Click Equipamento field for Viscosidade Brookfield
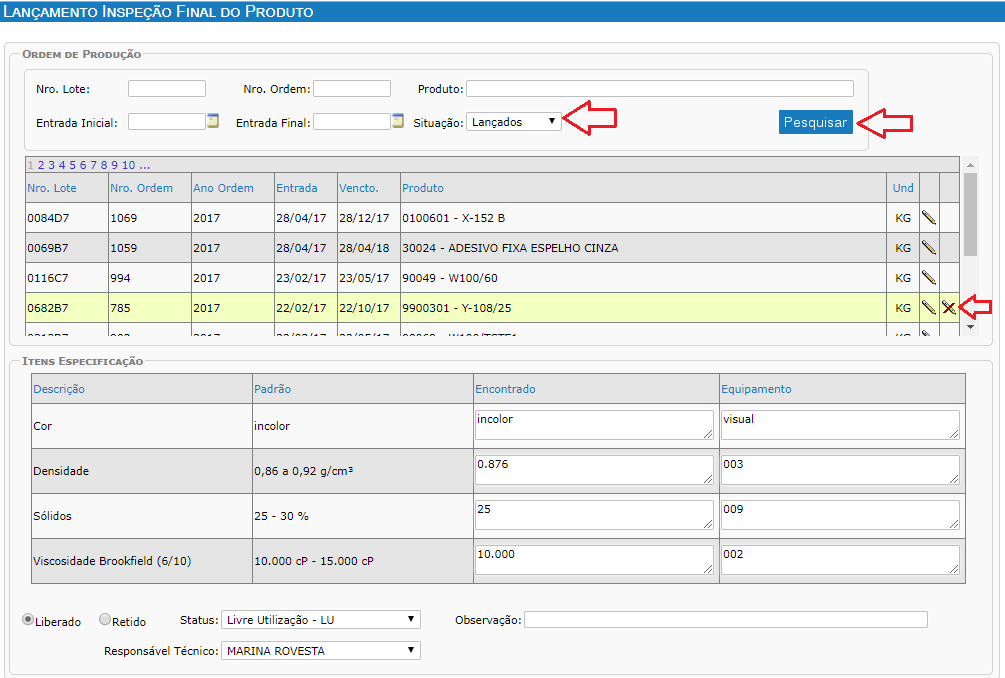 [840, 559]
